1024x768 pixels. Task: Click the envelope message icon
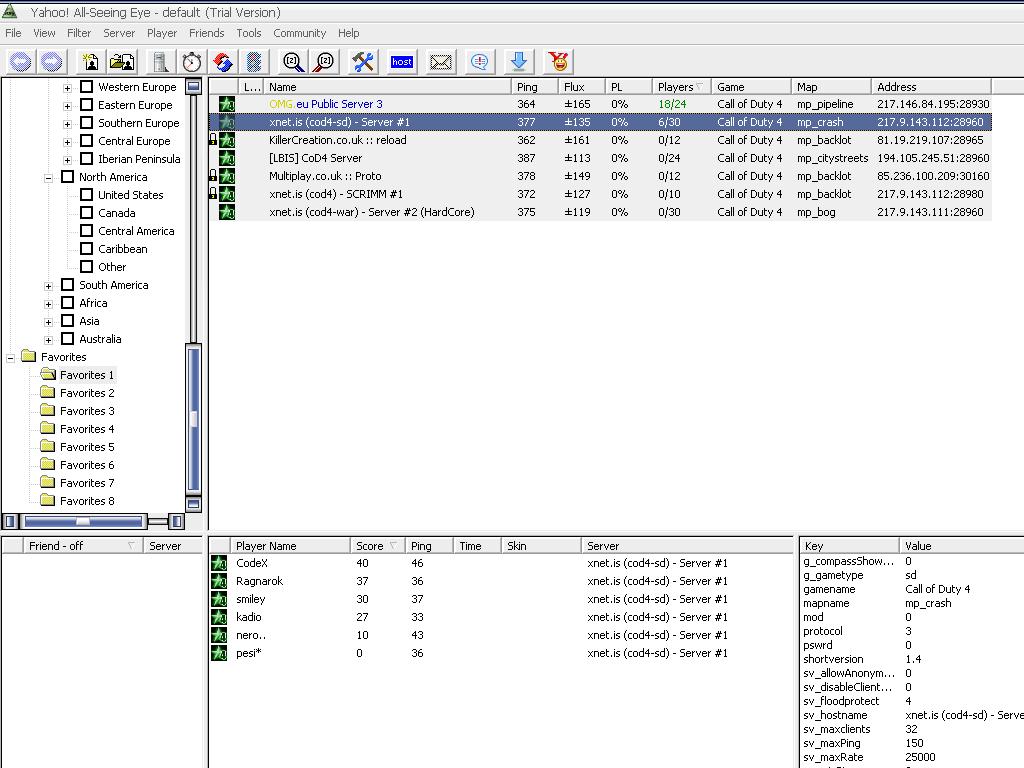pos(441,62)
